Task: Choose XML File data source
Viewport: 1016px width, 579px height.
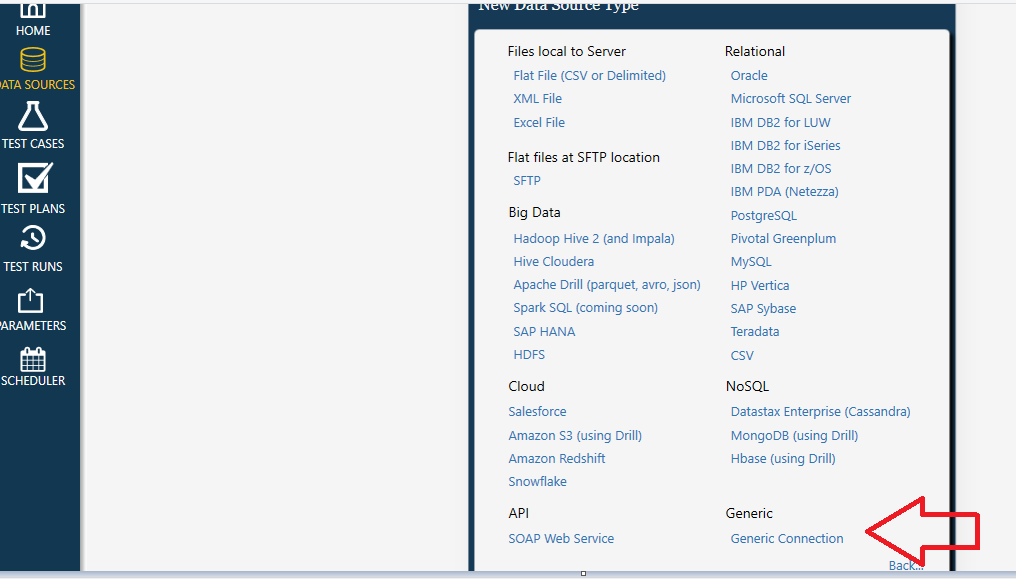Action: [538, 99]
